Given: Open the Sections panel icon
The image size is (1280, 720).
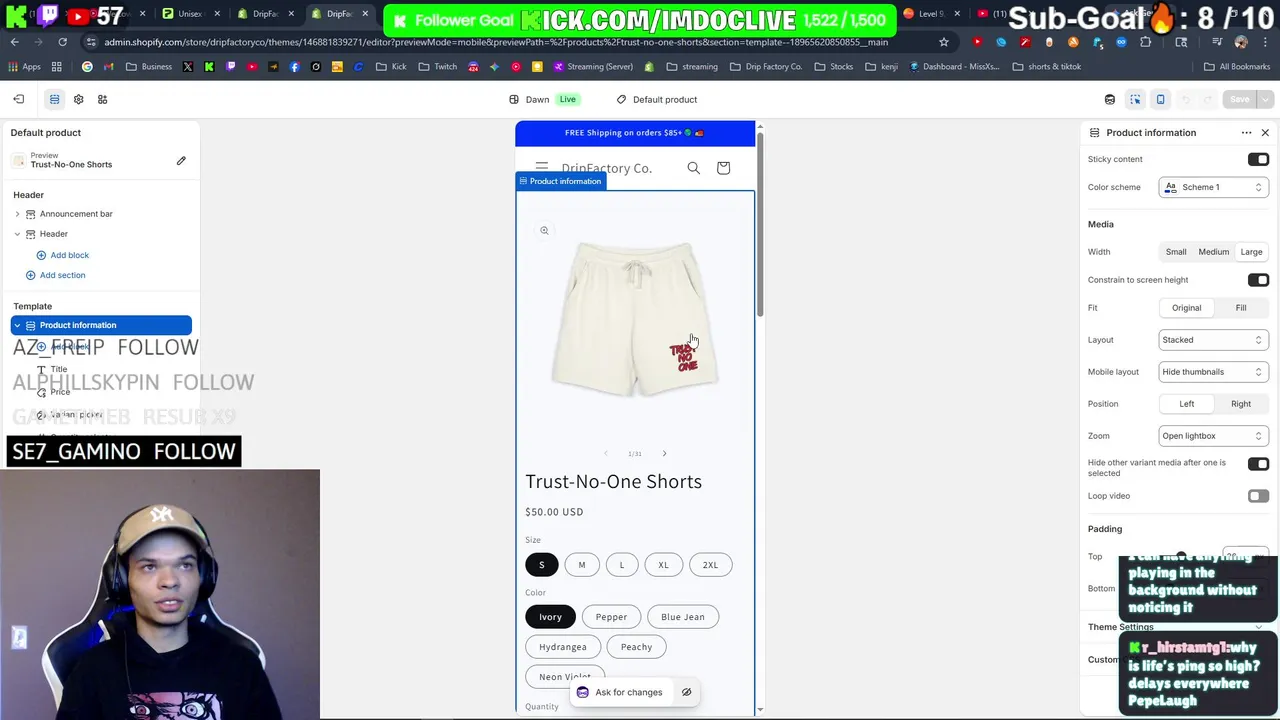Looking at the screenshot, I should pos(54,99).
